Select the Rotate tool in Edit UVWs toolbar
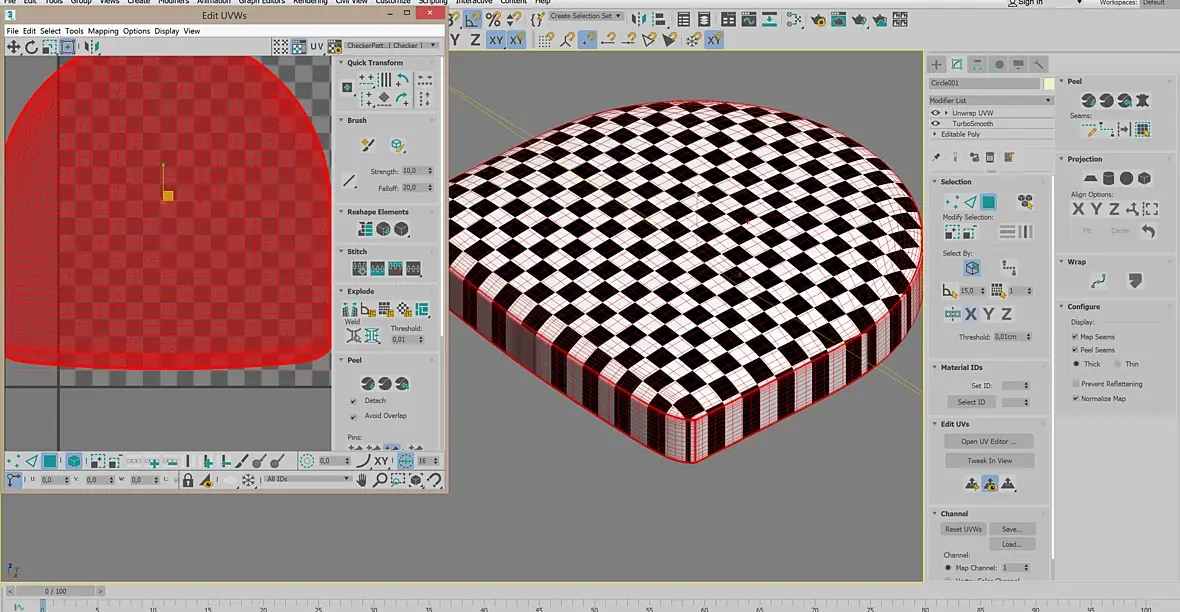Screen dimensions: 1180x612 31,47
